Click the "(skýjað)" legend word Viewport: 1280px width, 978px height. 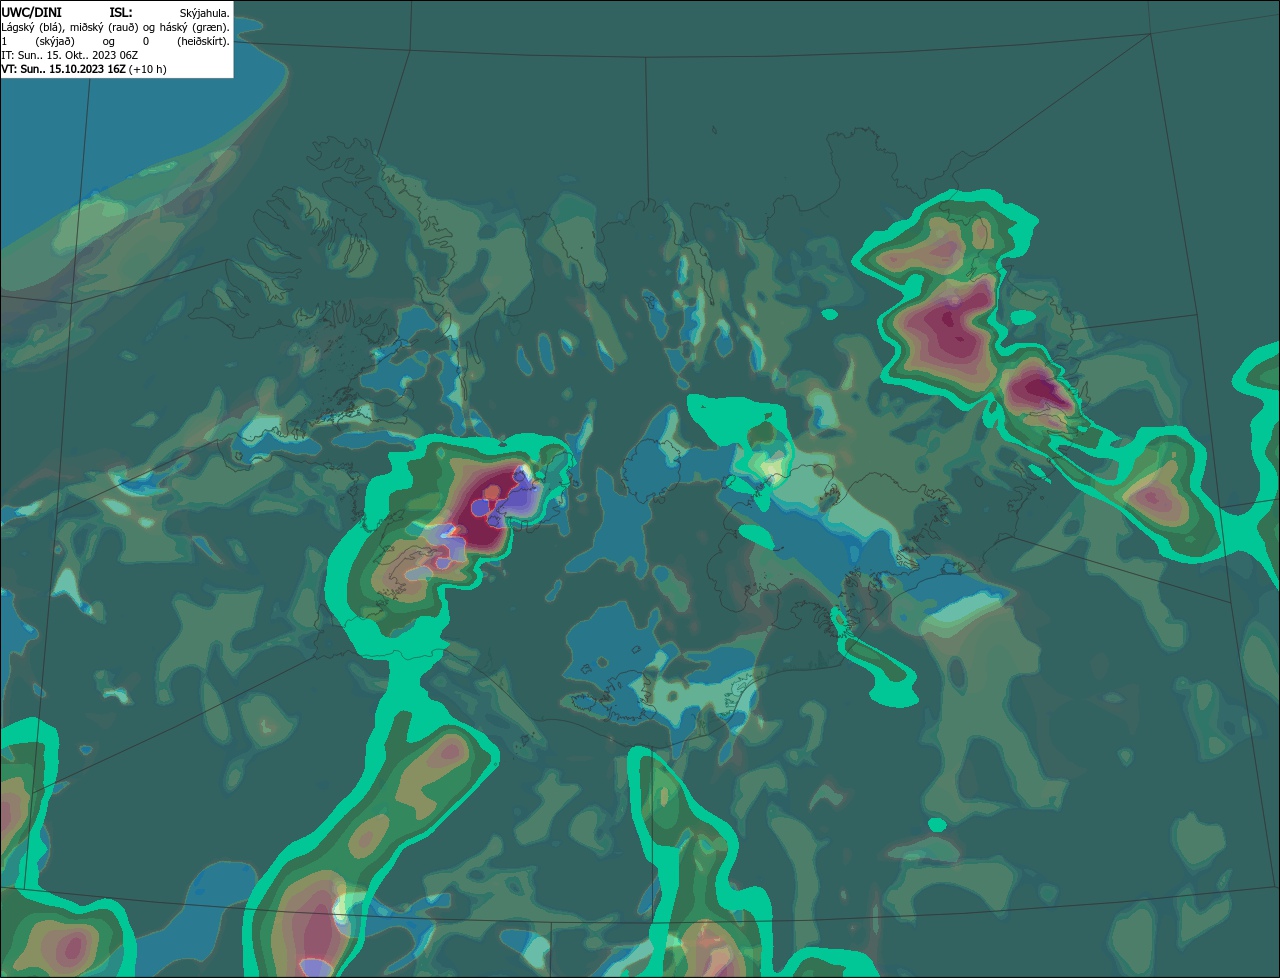(55, 42)
